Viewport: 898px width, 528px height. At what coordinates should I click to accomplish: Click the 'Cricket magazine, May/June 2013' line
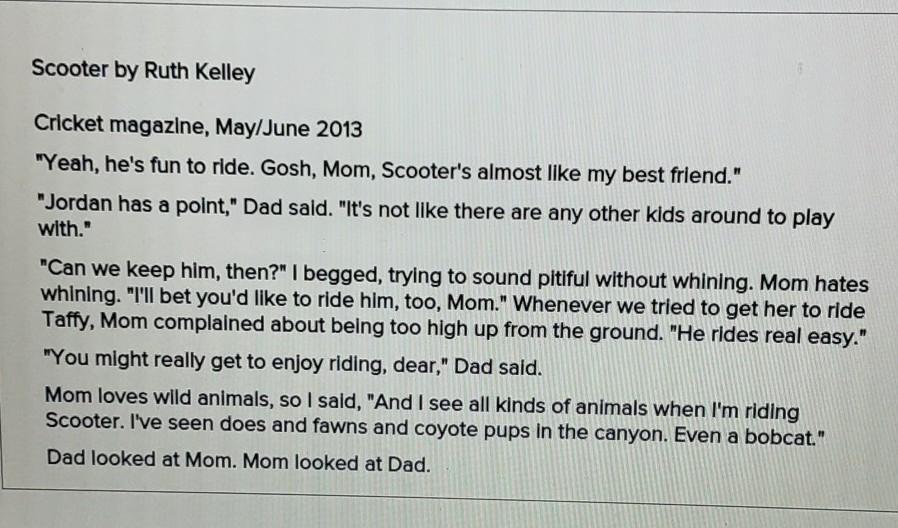click(x=198, y=126)
